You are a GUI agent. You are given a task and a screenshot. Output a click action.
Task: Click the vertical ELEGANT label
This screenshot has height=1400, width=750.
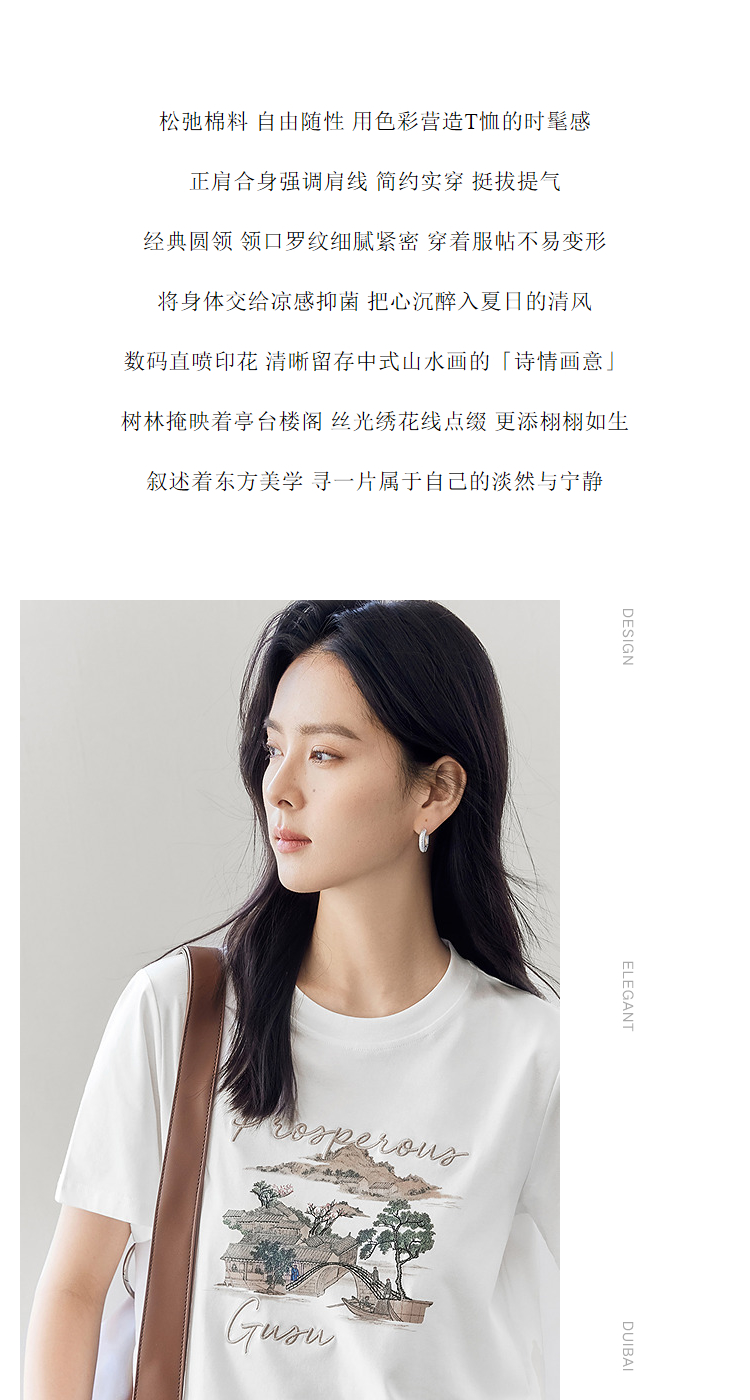tap(627, 996)
